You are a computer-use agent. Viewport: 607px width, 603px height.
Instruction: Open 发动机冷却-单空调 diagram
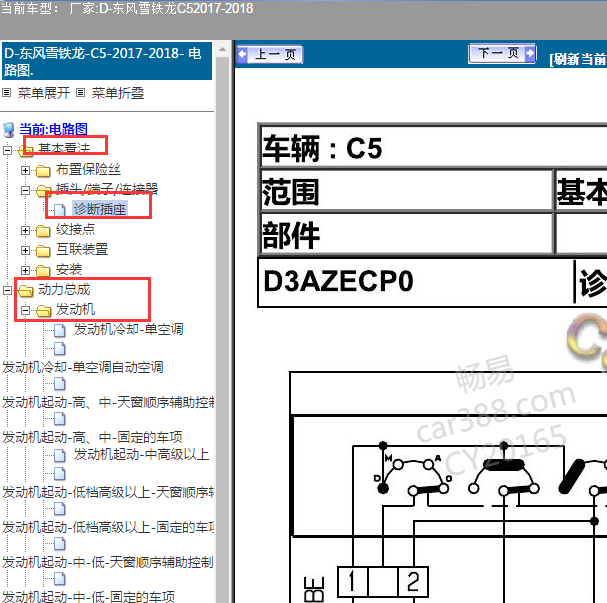(x=129, y=329)
